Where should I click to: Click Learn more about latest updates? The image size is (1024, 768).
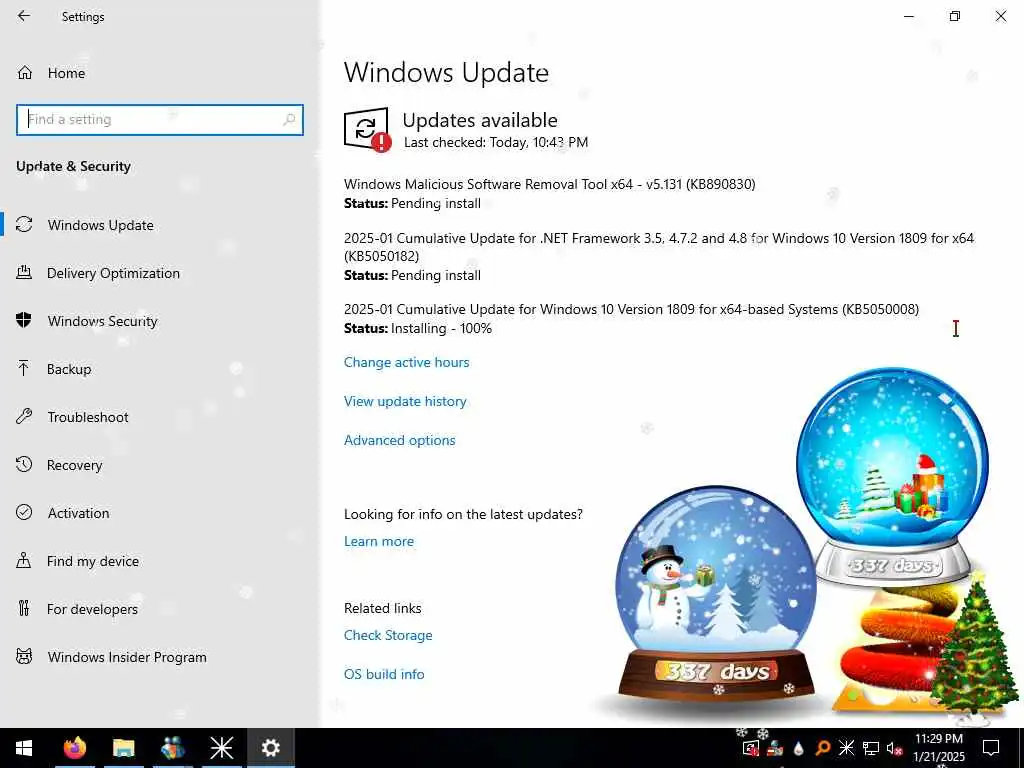tap(379, 541)
